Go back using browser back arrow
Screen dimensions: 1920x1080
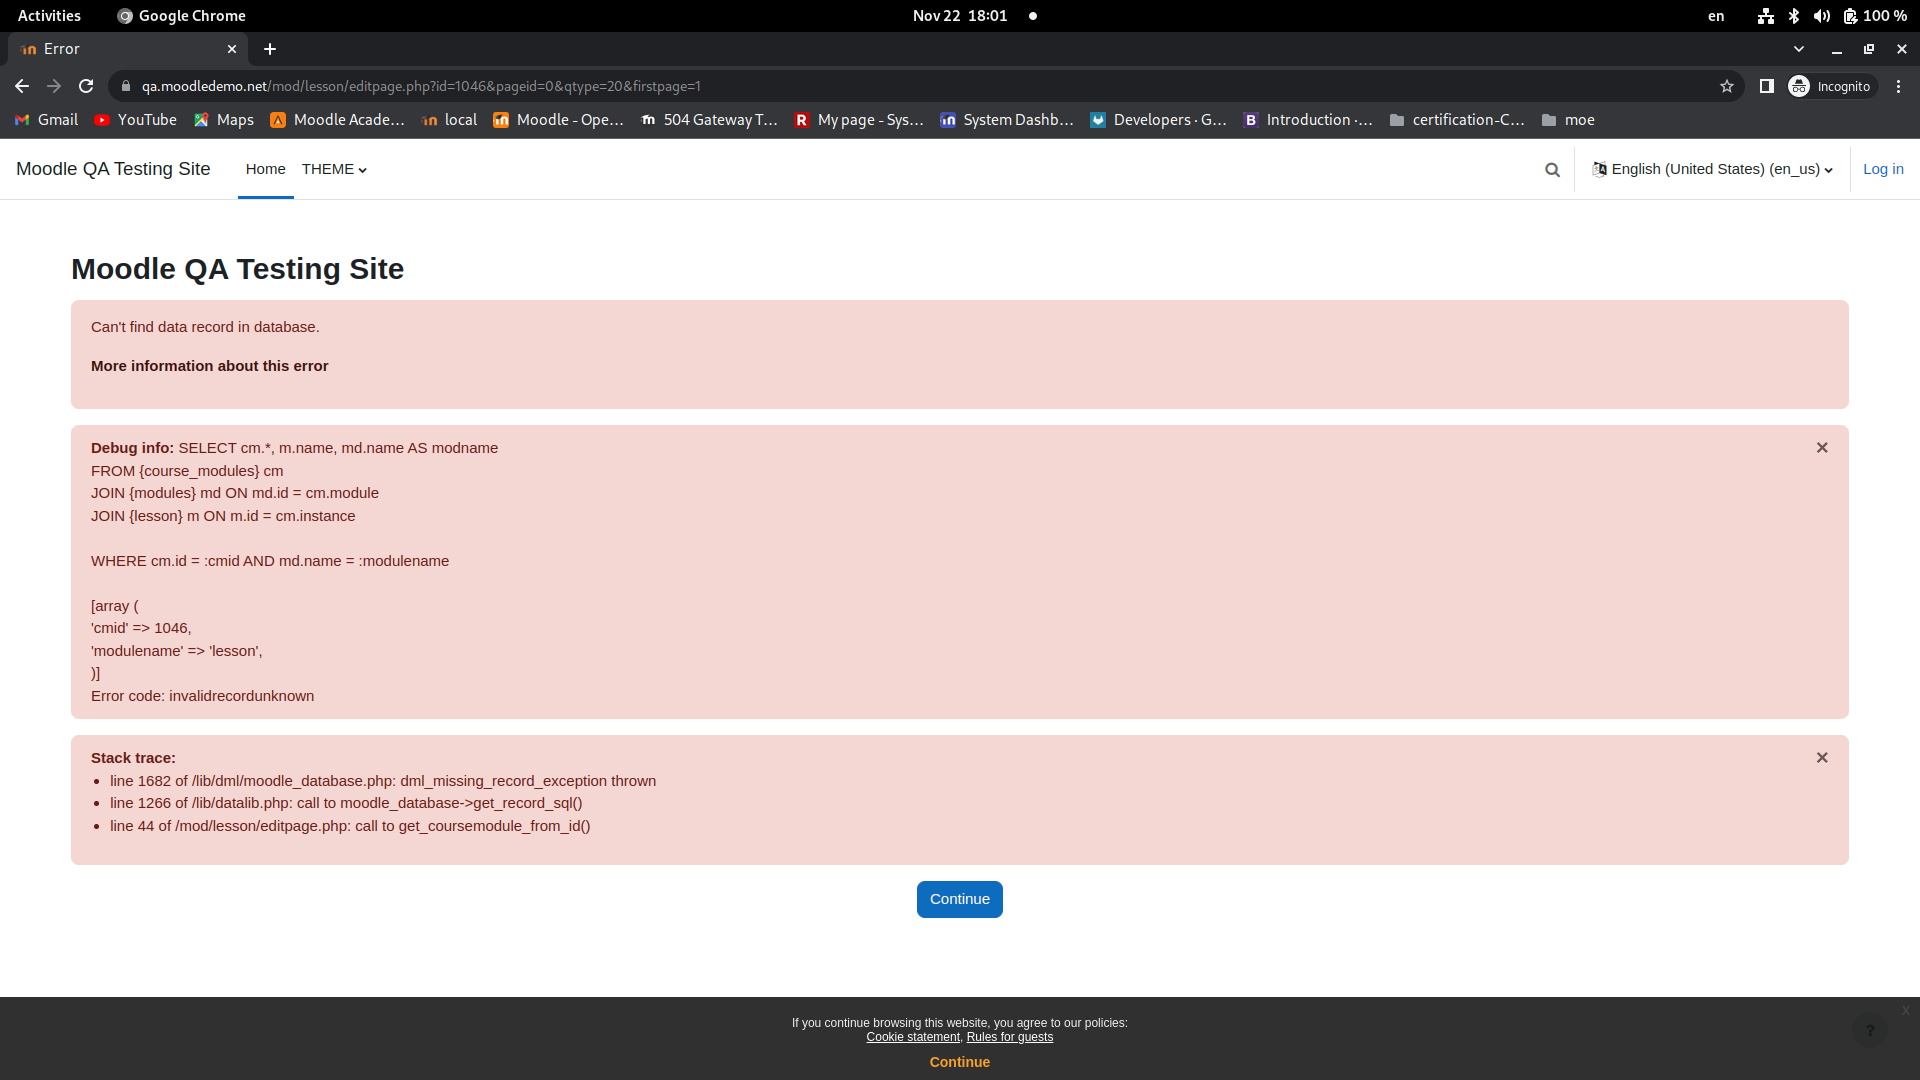point(22,86)
